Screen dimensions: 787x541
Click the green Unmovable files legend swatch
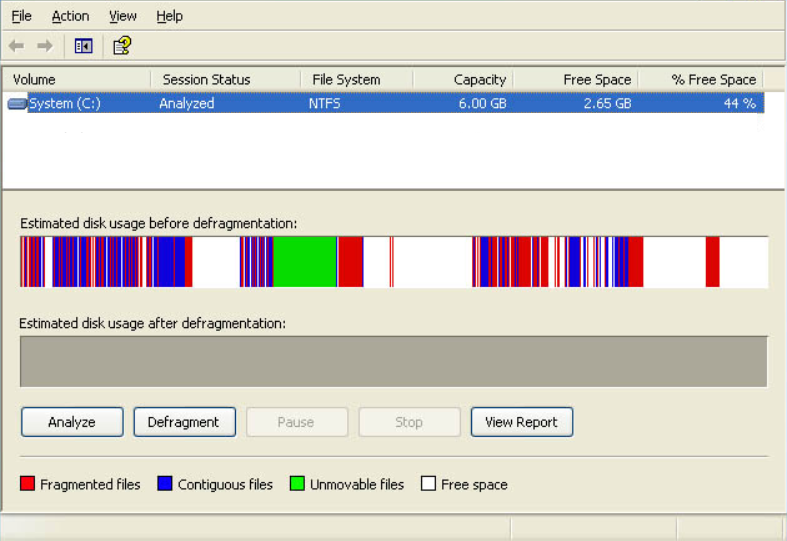pos(297,484)
